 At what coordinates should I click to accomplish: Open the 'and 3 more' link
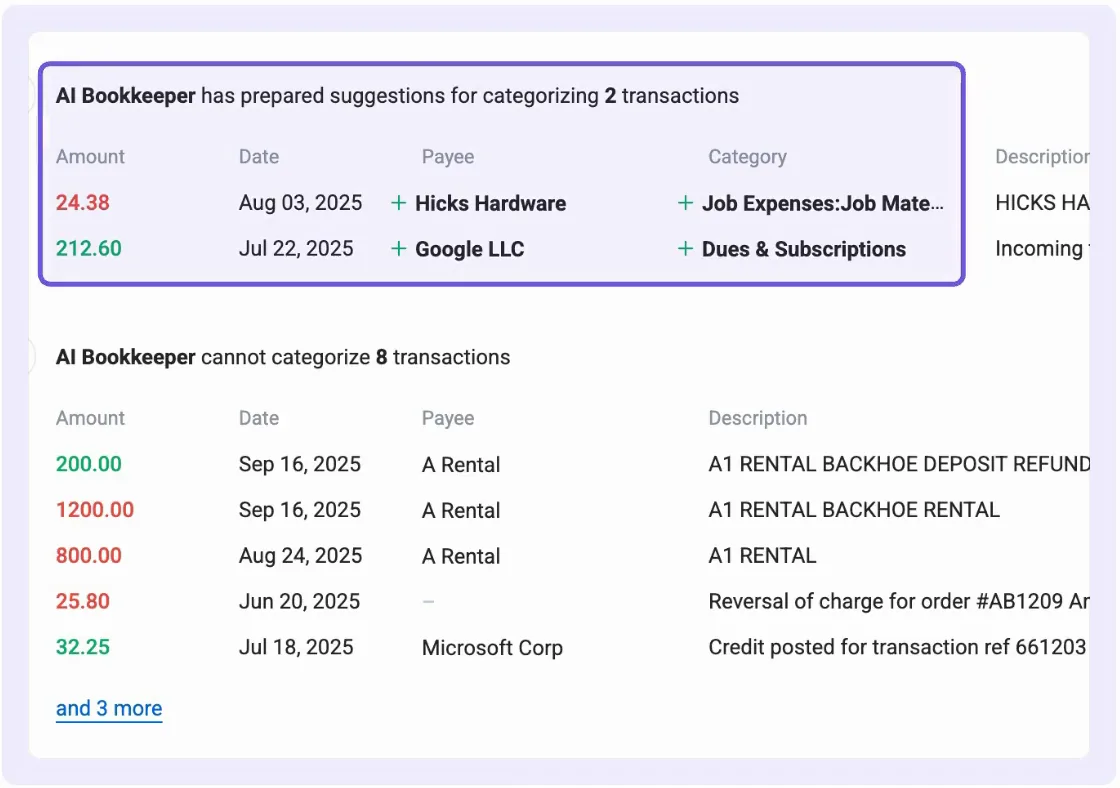coord(109,708)
